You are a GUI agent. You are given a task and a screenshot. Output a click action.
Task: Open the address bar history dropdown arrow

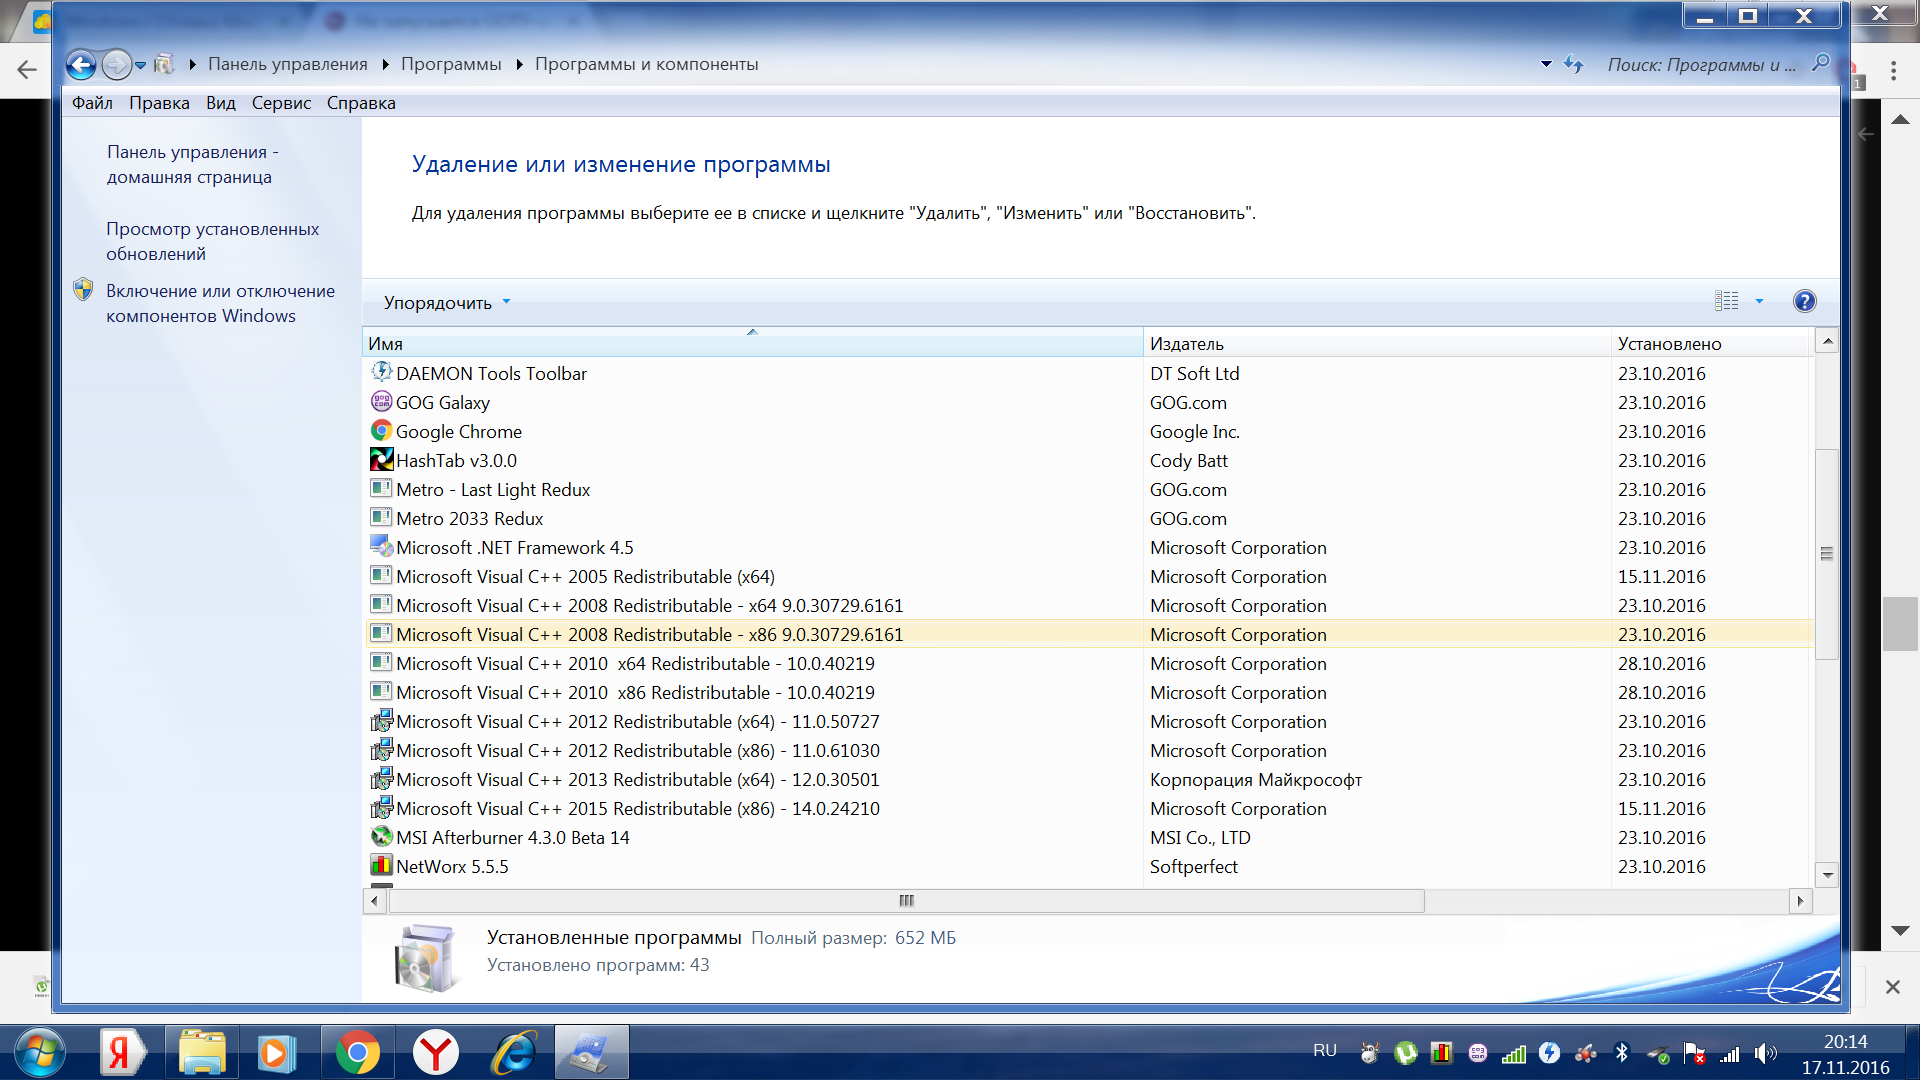pyautogui.click(x=1546, y=65)
